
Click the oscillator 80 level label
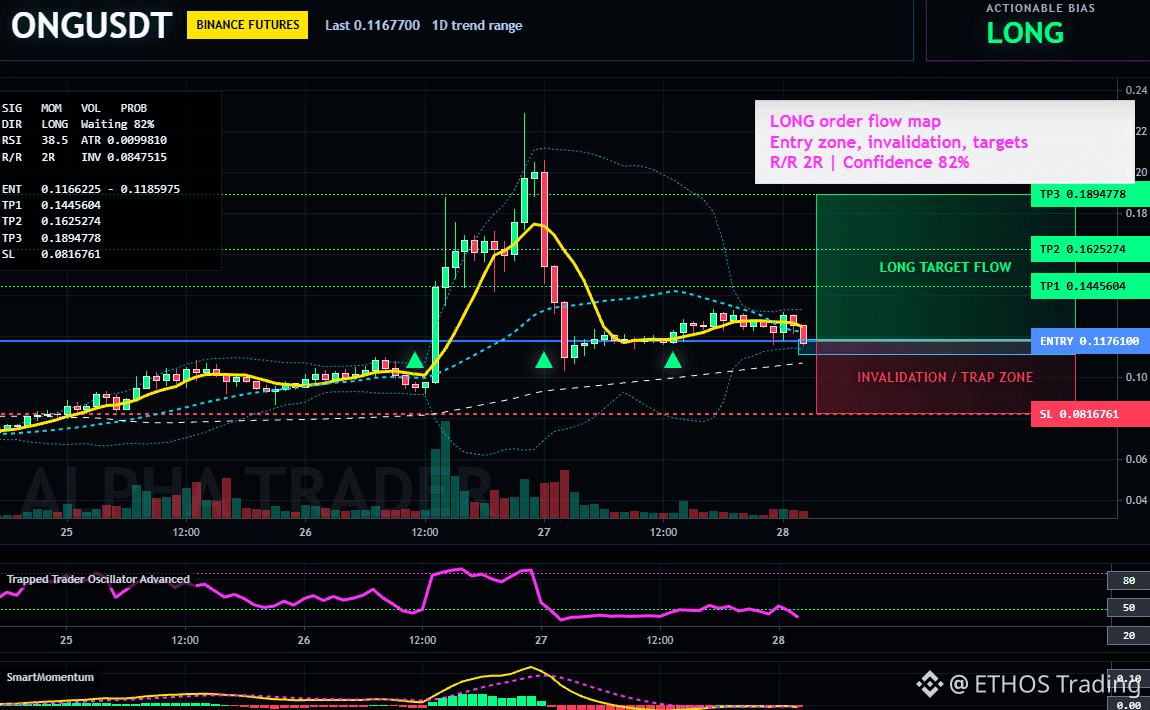(1128, 580)
